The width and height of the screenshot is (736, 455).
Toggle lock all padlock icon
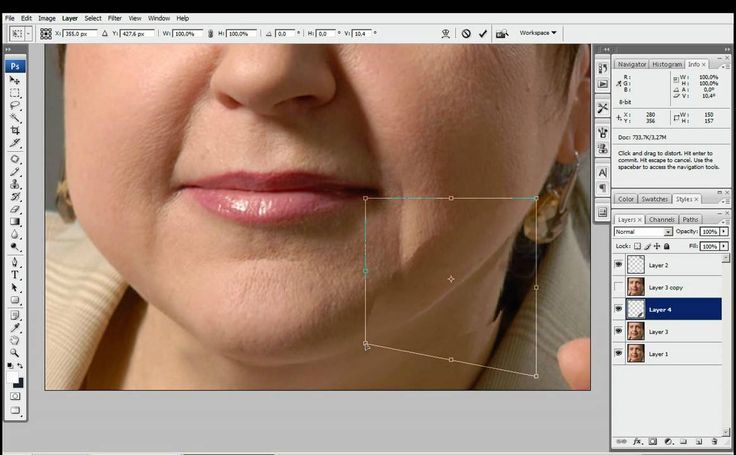point(667,246)
